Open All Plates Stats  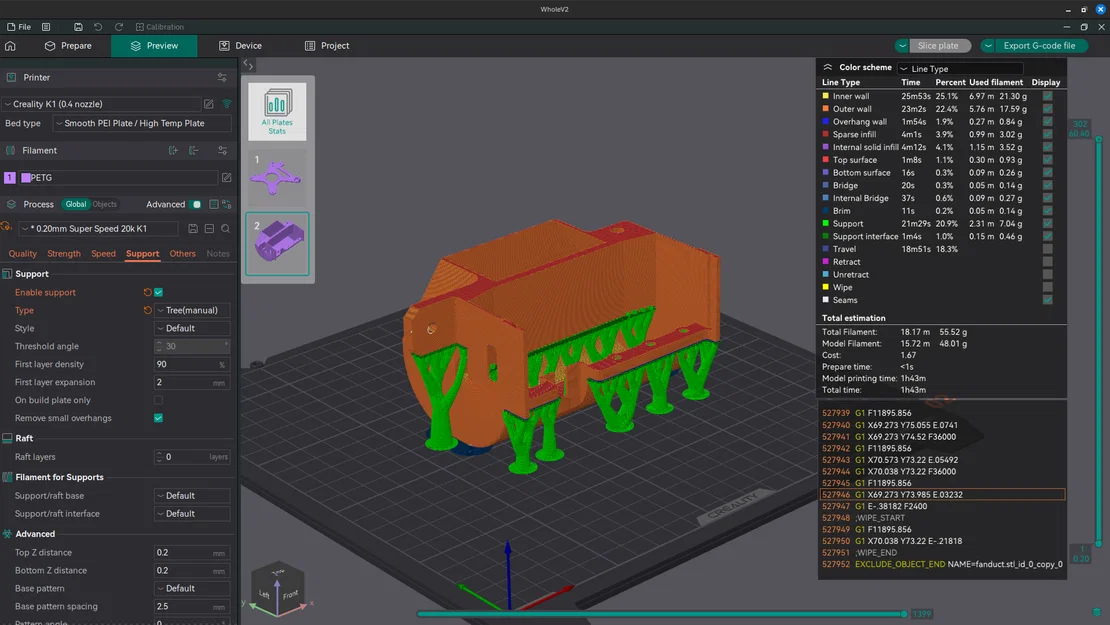[278, 111]
